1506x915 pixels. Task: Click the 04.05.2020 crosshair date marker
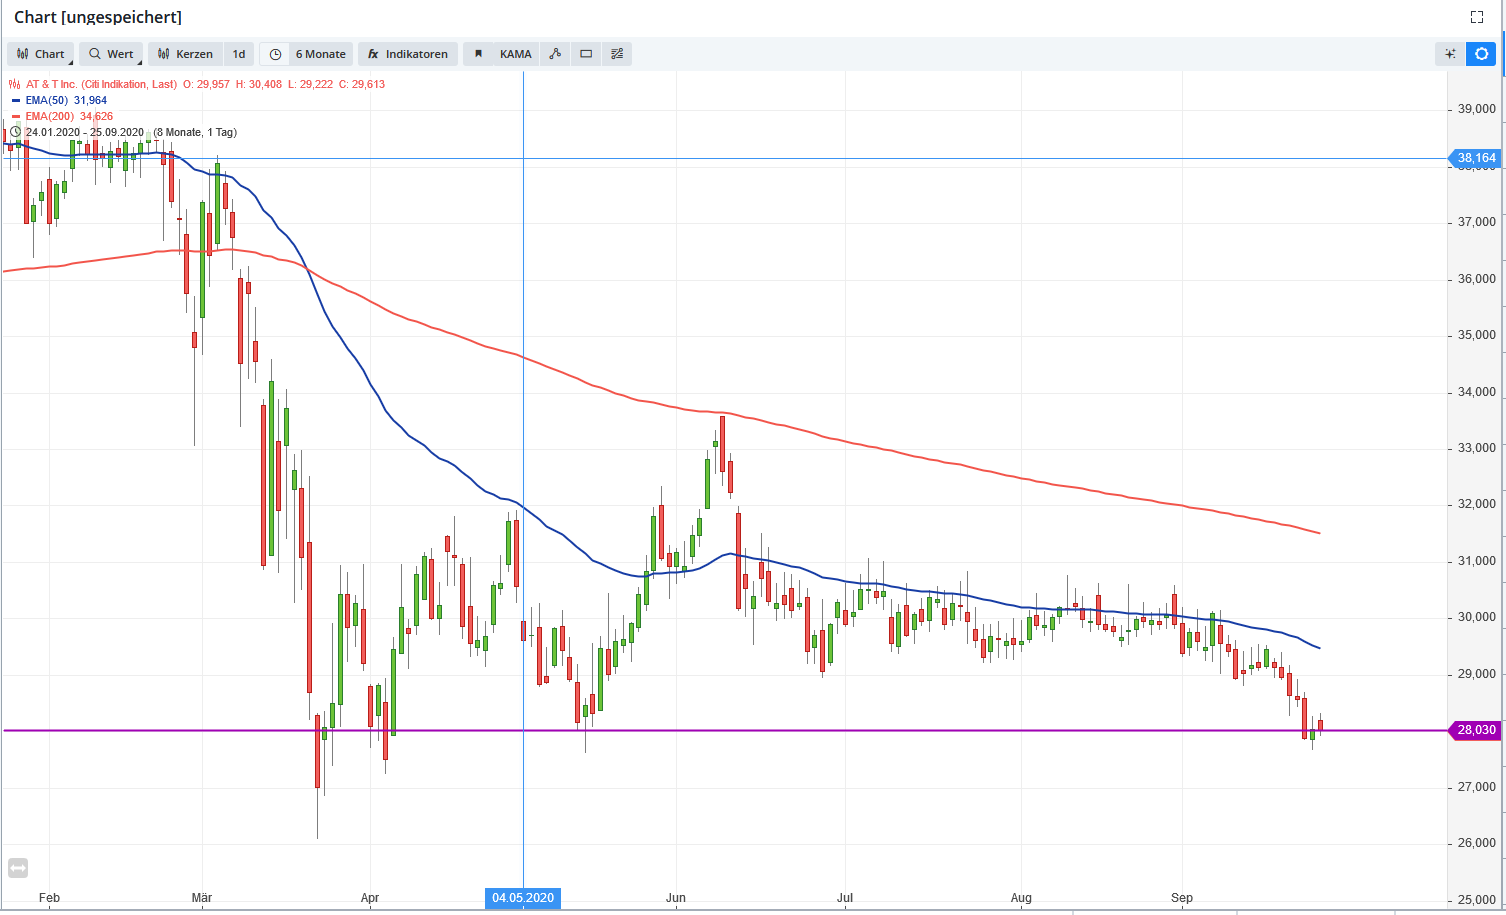[x=523, y=898]
